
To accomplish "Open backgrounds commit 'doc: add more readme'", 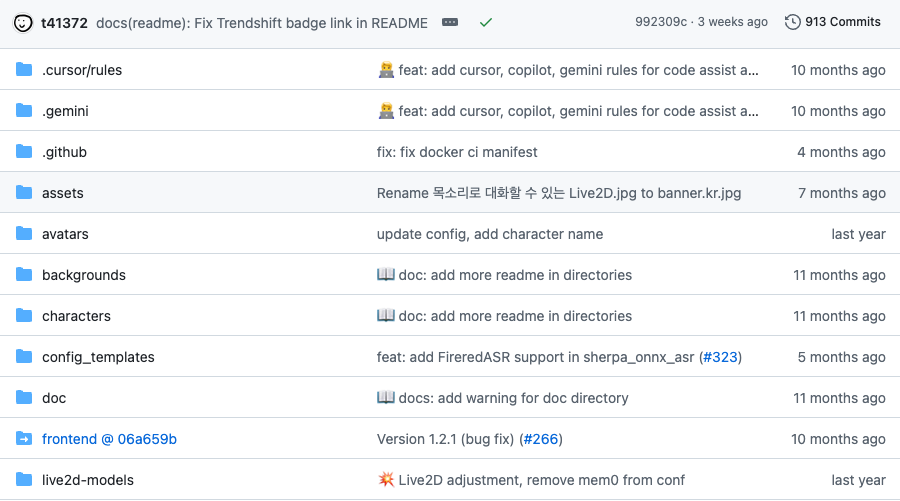I will [505, 275].
